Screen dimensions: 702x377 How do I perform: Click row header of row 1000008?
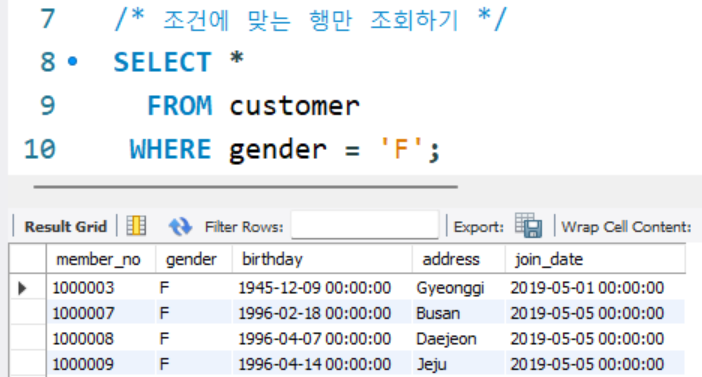(27, 338)
